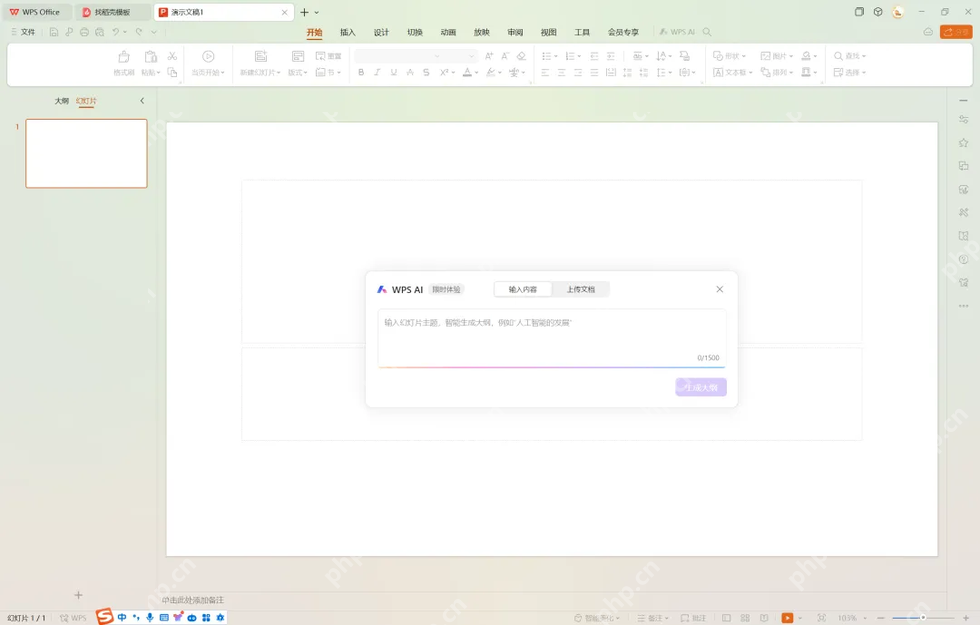Click the Save icon in the quick toolbar

click(54, 32)
